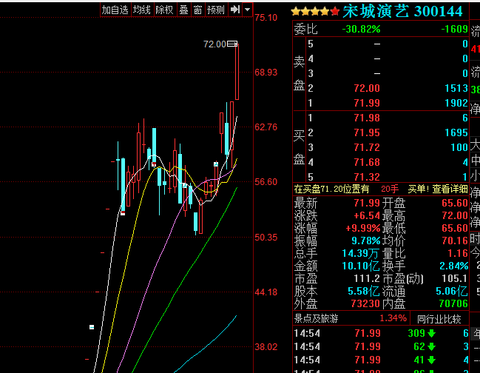Click the sector change value 1.34%

click(x=393, y=318)
